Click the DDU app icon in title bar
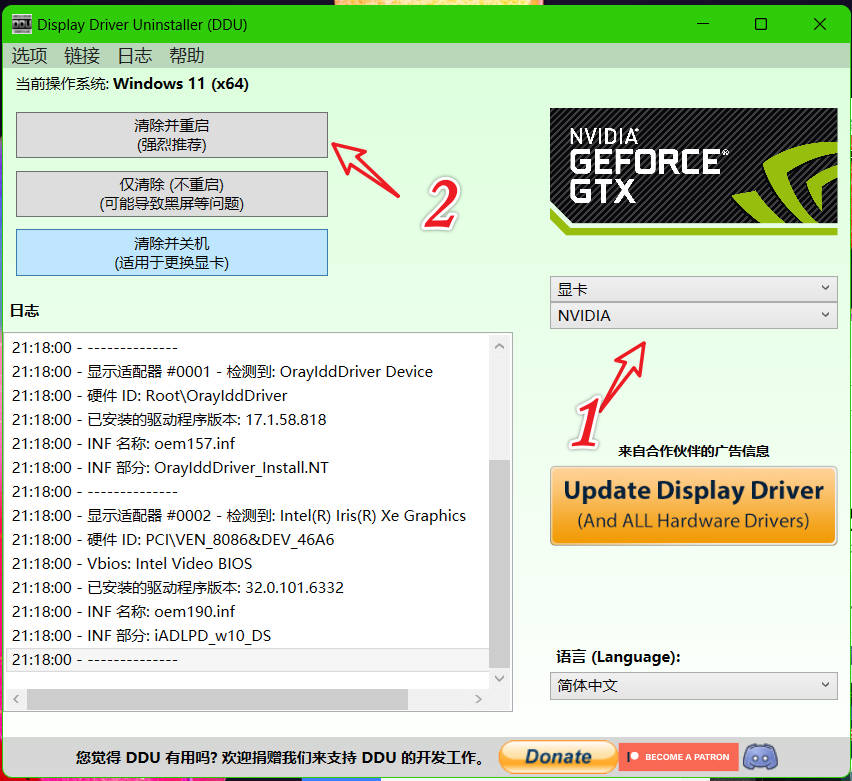This screenshot has height=781, width=852. tap(21, 24)
